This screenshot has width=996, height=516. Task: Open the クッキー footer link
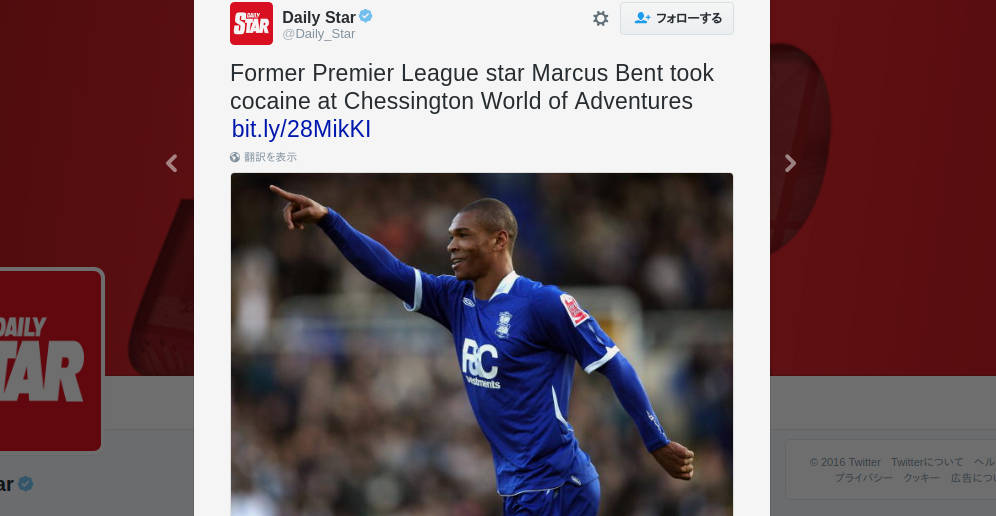(x=922, y=478)
